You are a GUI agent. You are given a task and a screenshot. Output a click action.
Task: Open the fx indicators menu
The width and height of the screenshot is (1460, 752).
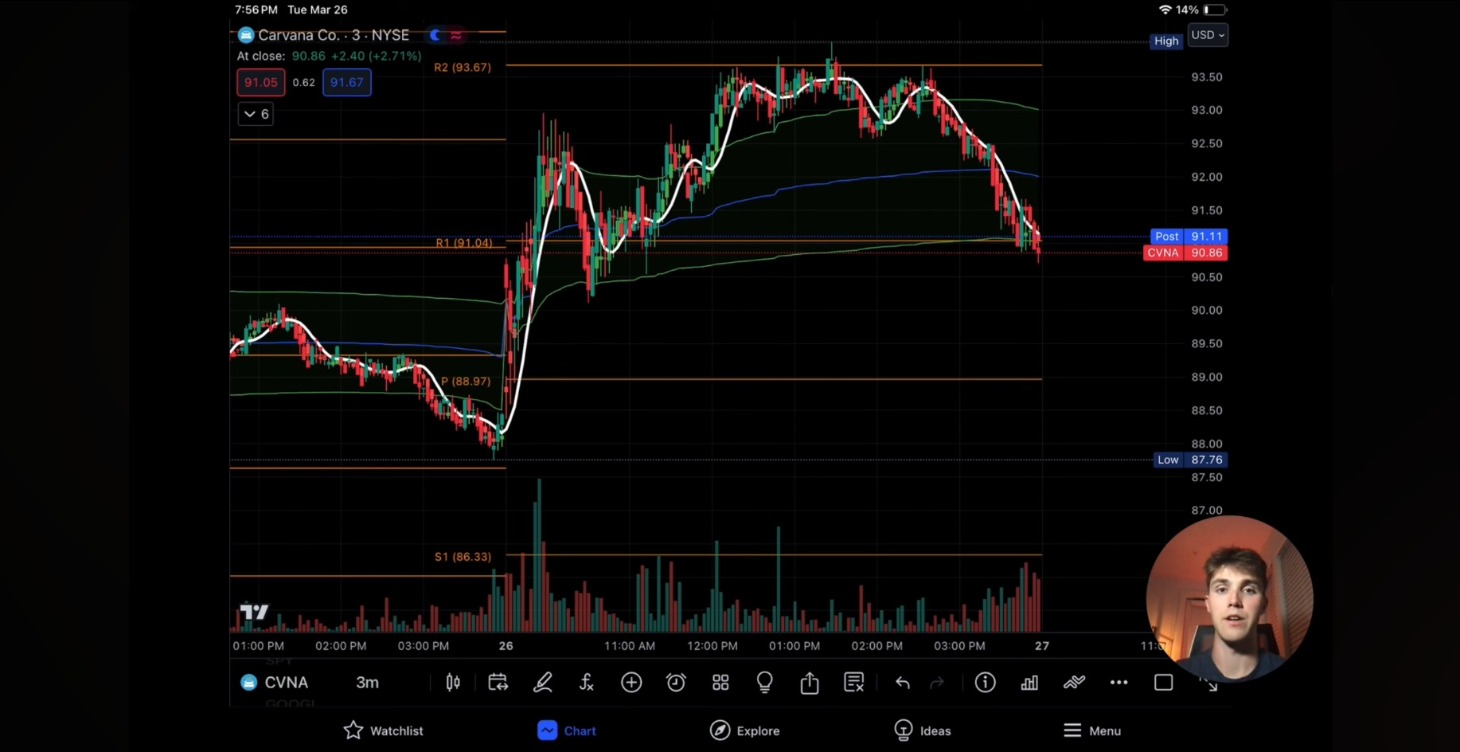[587, 682]
